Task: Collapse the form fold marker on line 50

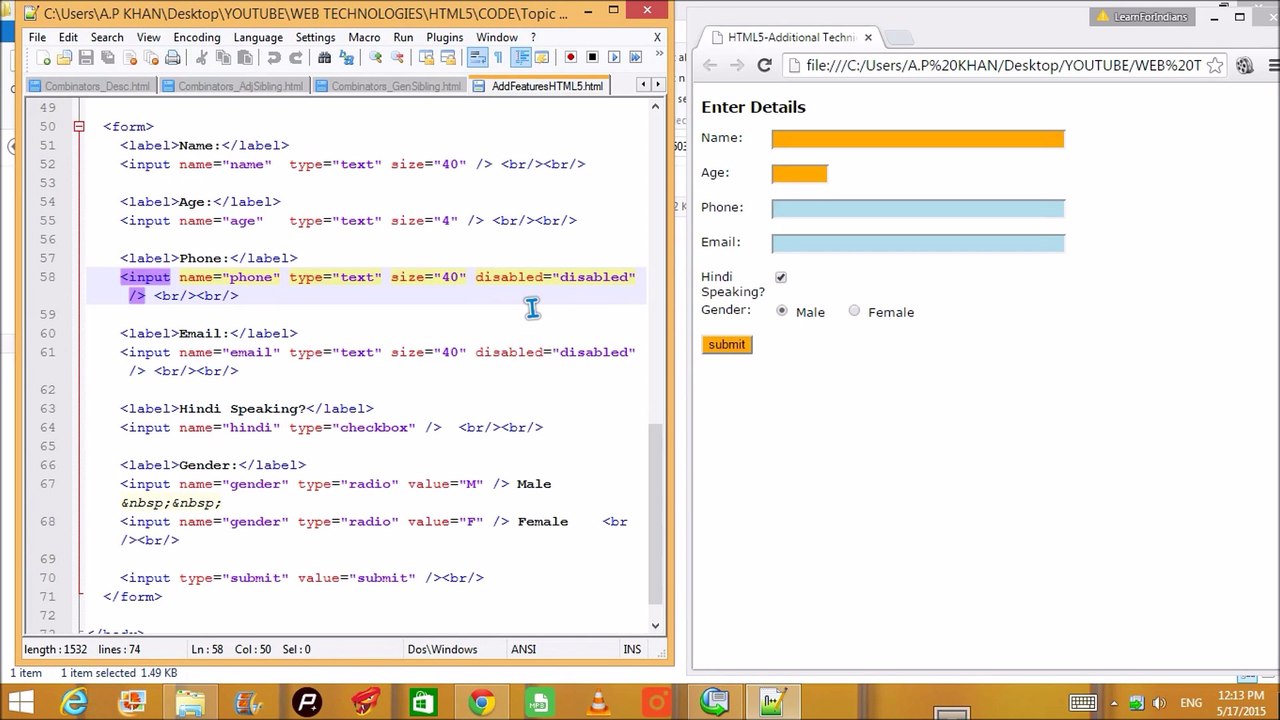Action: tap(79, 127)
